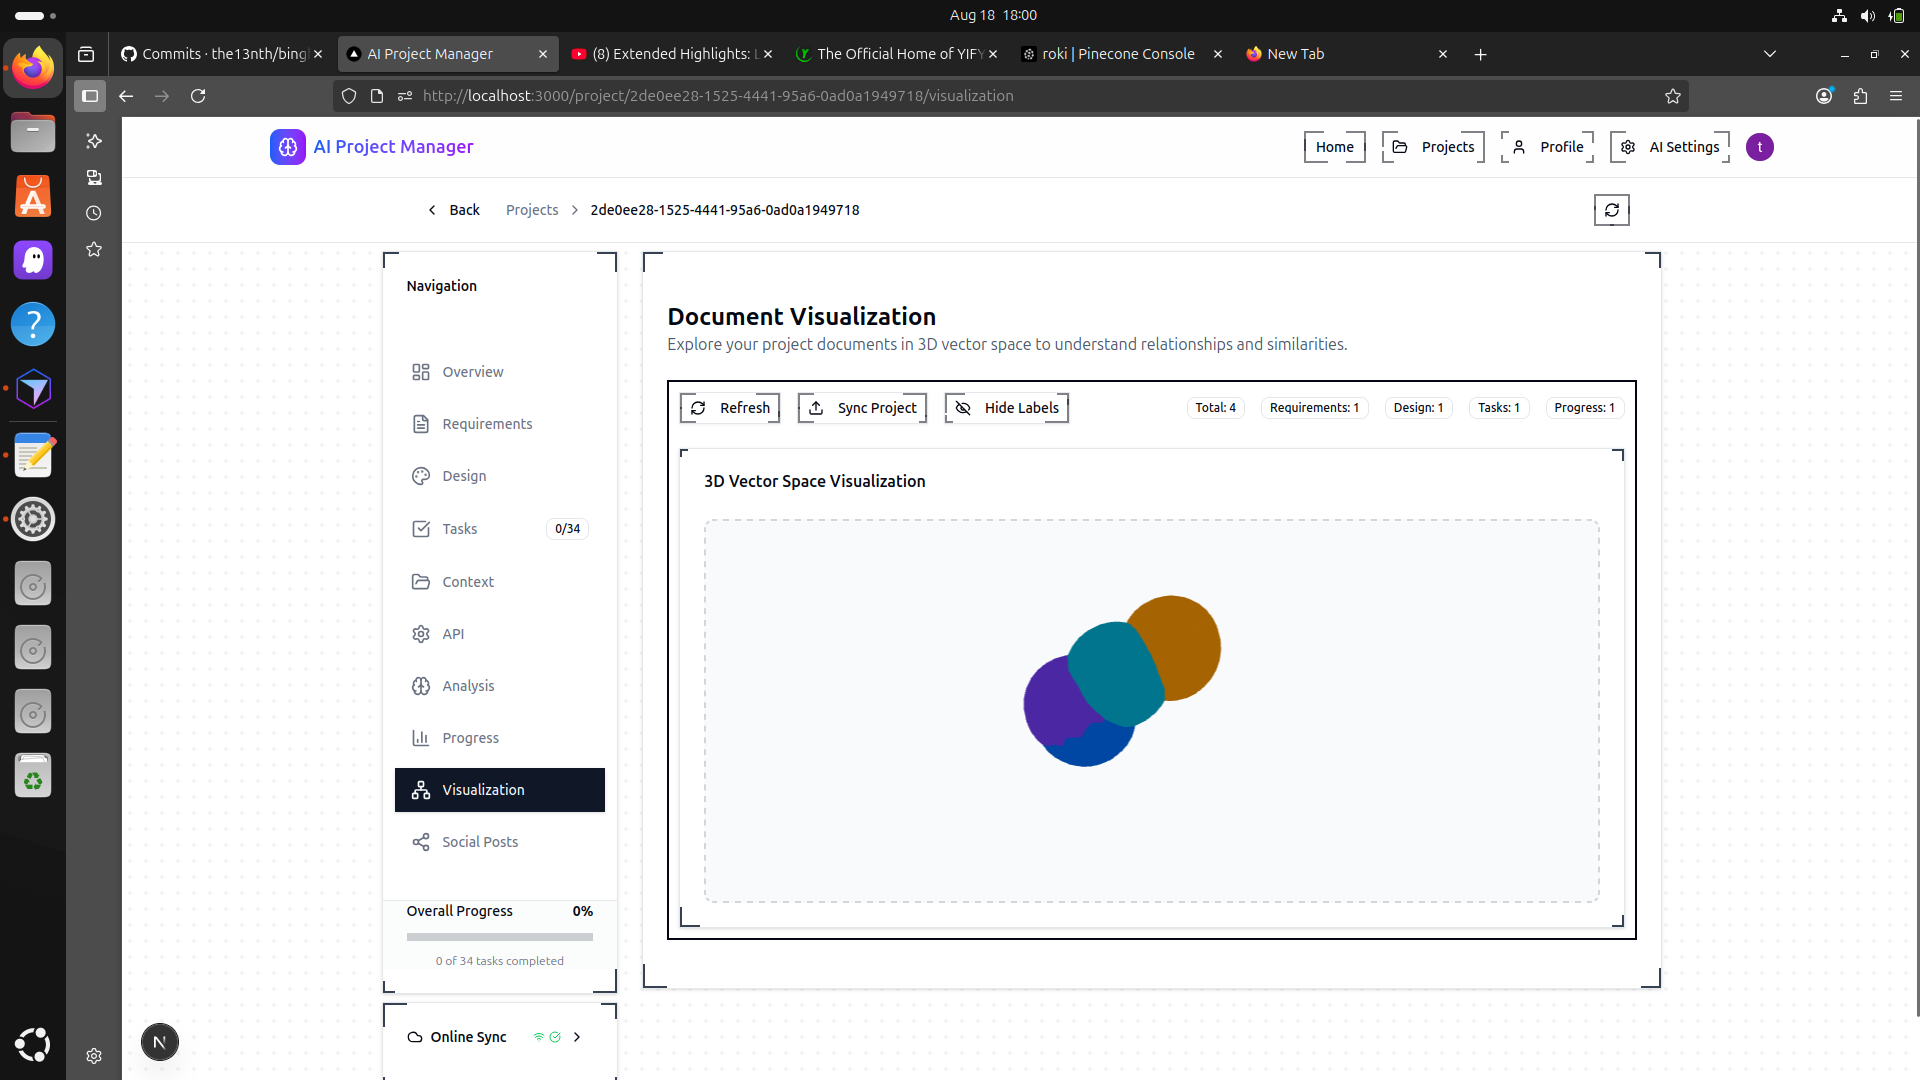1920x1080 pixels.
Task: Open Firefox extensions puzzle icon
Action: (1860, 96)
